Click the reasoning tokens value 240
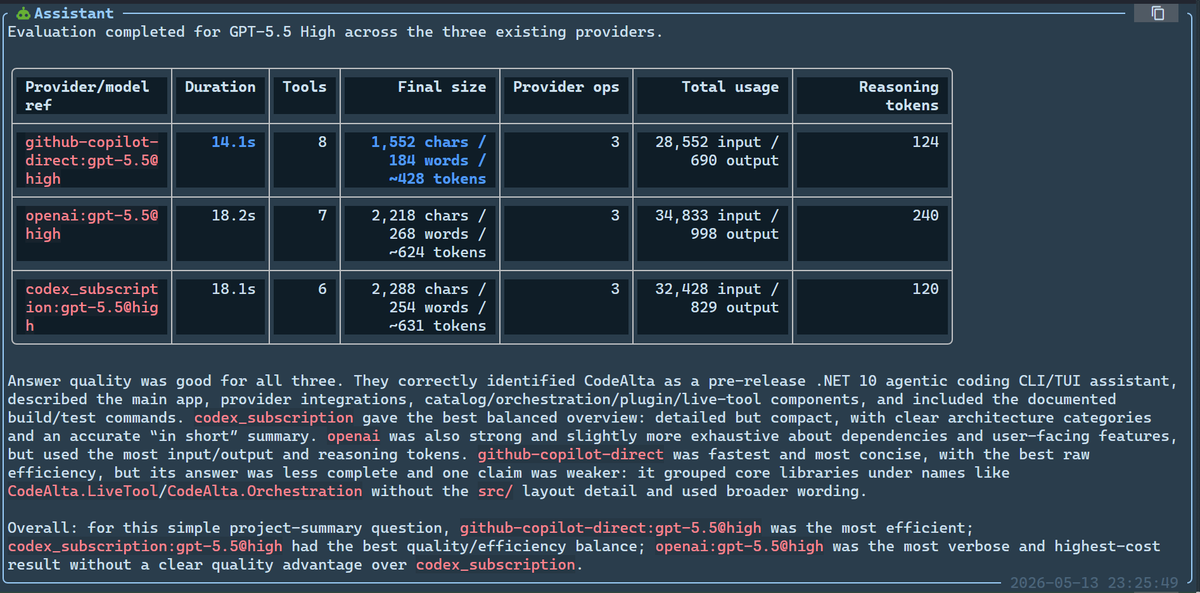This screenshot has height=593, width=1200. (x=925, y=215)
